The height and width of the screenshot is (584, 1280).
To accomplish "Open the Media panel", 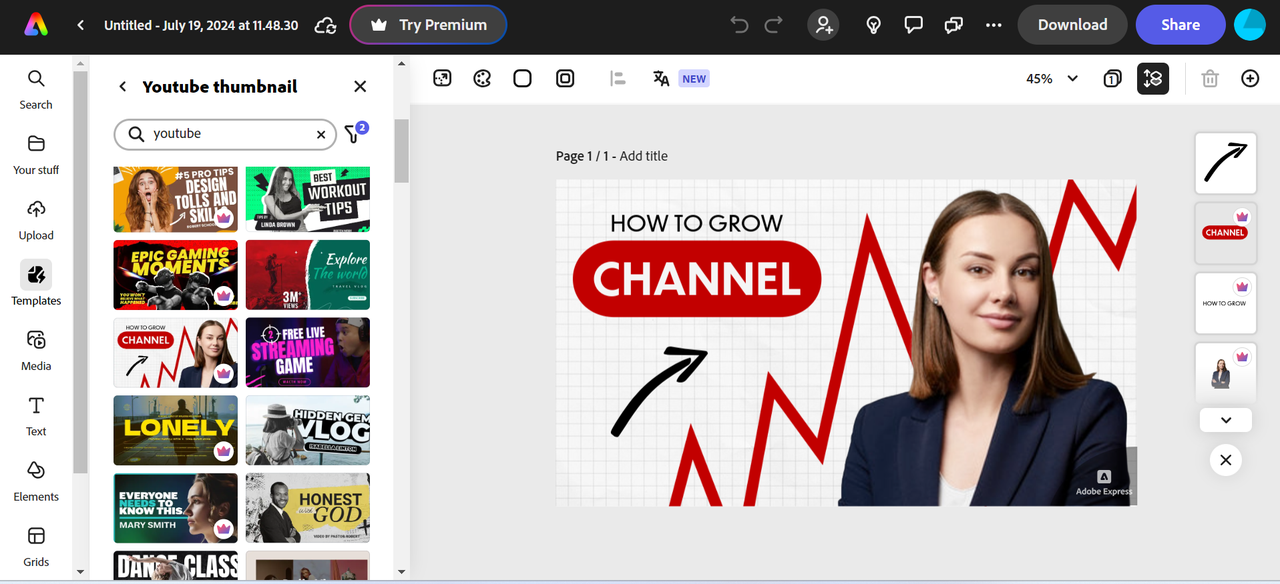I will (36, 351).
